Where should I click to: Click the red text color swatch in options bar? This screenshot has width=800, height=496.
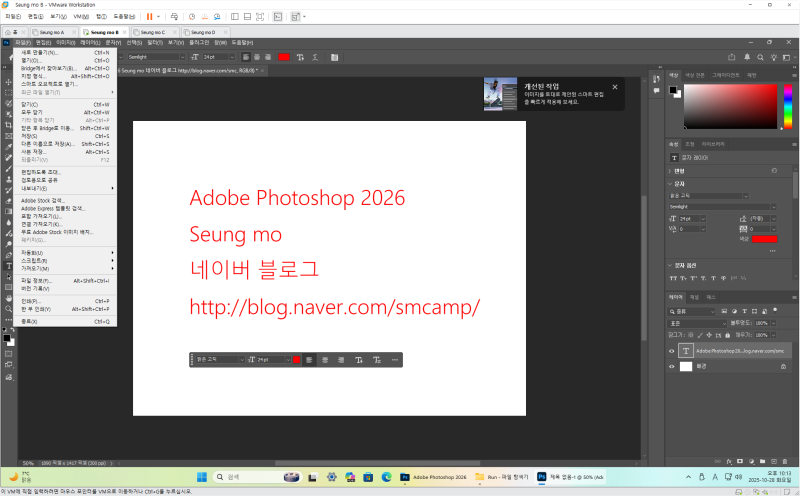(284, 57)
